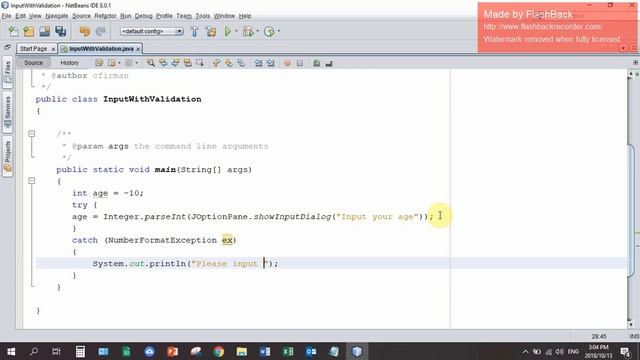Screen dimensions: 640x360
Task: Collapse the Javadoc comment fold
Action: (32, 134)
